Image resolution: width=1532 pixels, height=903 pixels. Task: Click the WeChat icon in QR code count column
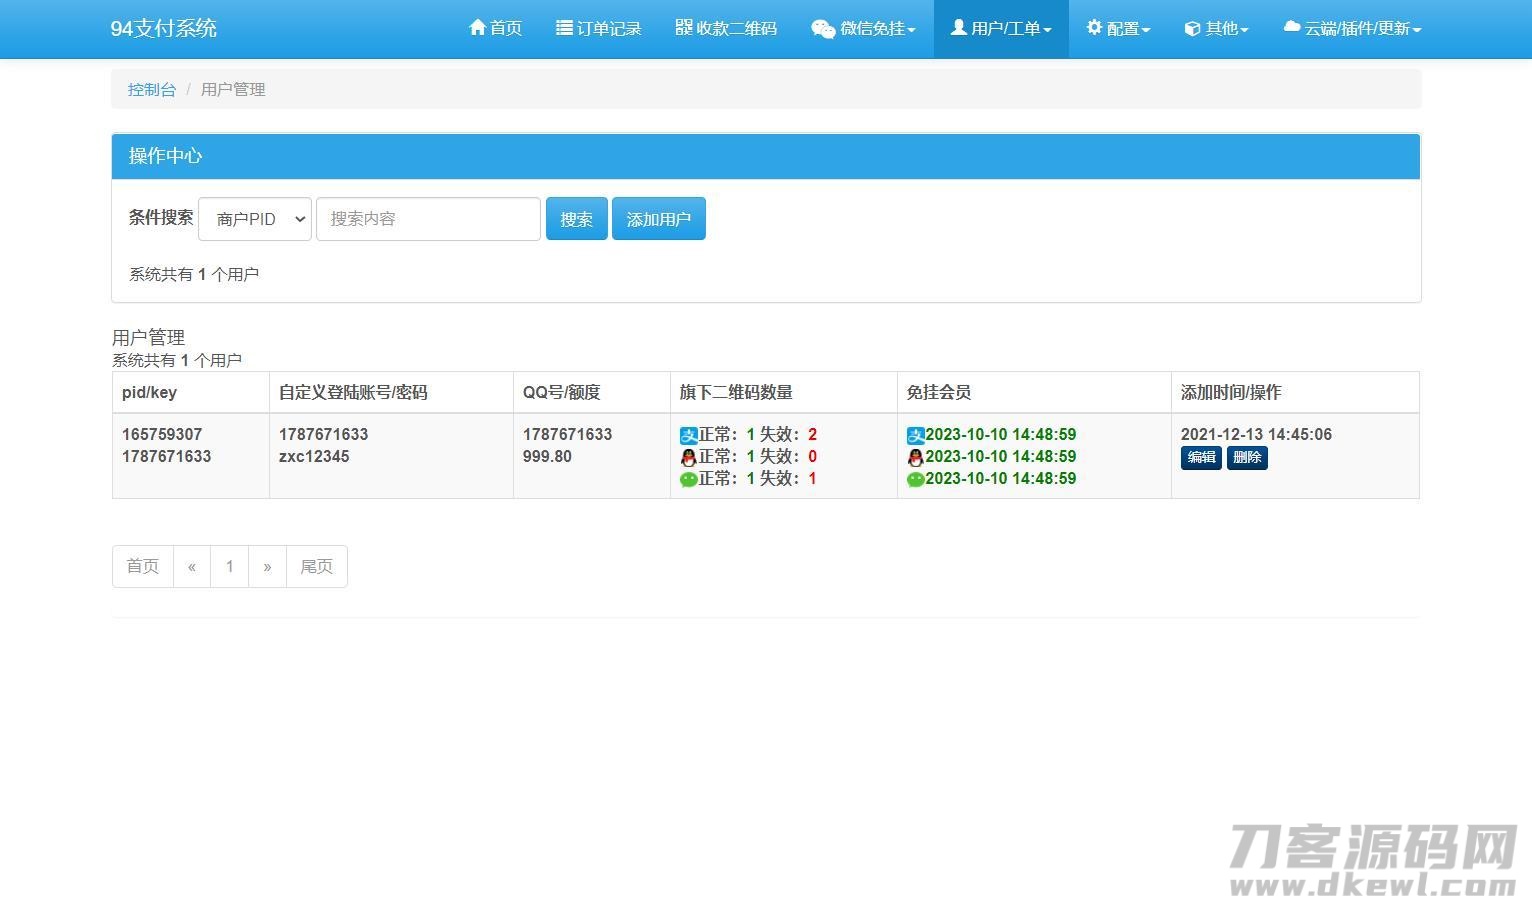coord(688,479)
